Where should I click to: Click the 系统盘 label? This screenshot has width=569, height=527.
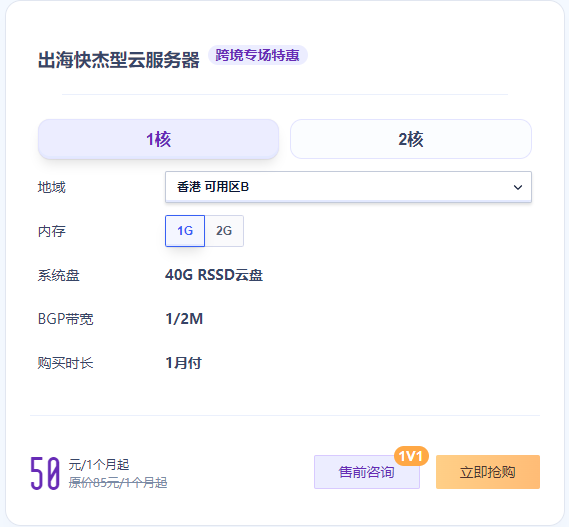click(x=58, y=275)
